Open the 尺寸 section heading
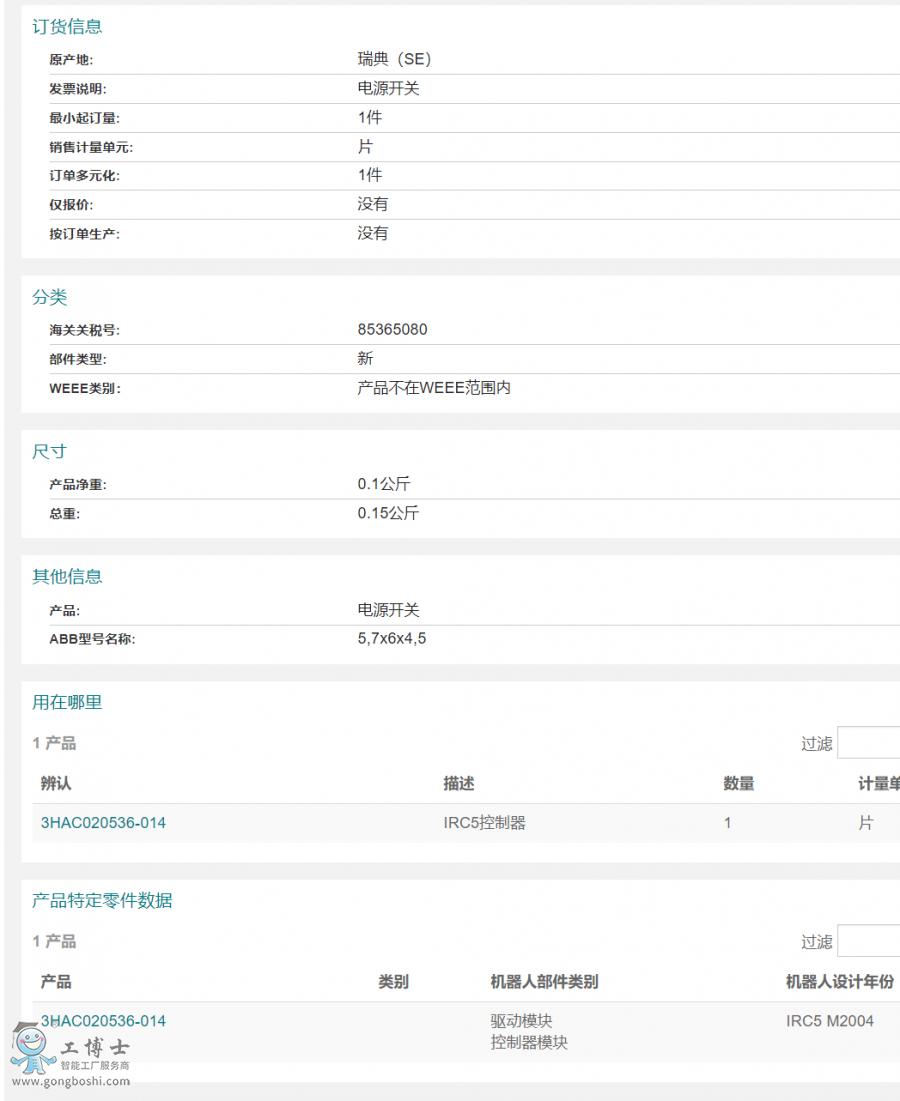Viewport: 900px width, 1101px height. point(50,450)
